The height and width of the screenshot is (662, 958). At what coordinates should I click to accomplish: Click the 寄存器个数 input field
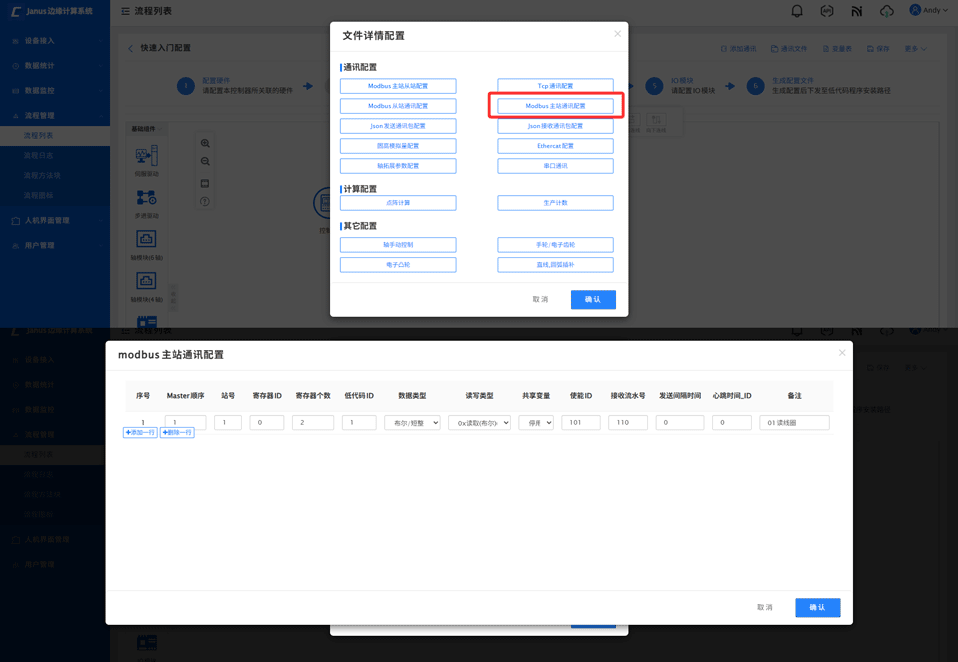click(312, 423)
